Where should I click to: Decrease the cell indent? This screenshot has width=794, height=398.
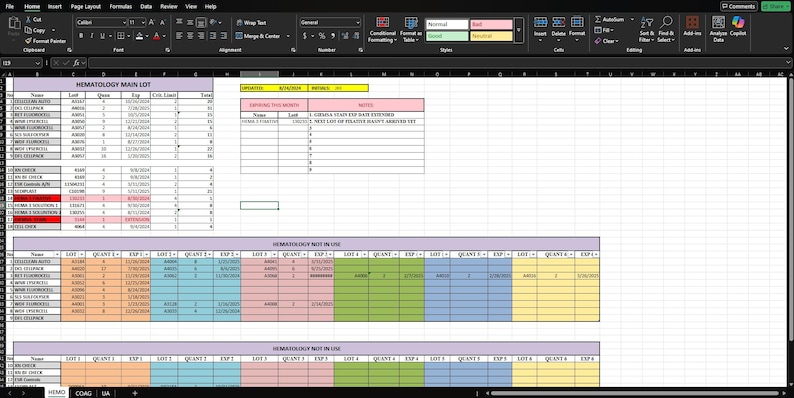[213, 36]
